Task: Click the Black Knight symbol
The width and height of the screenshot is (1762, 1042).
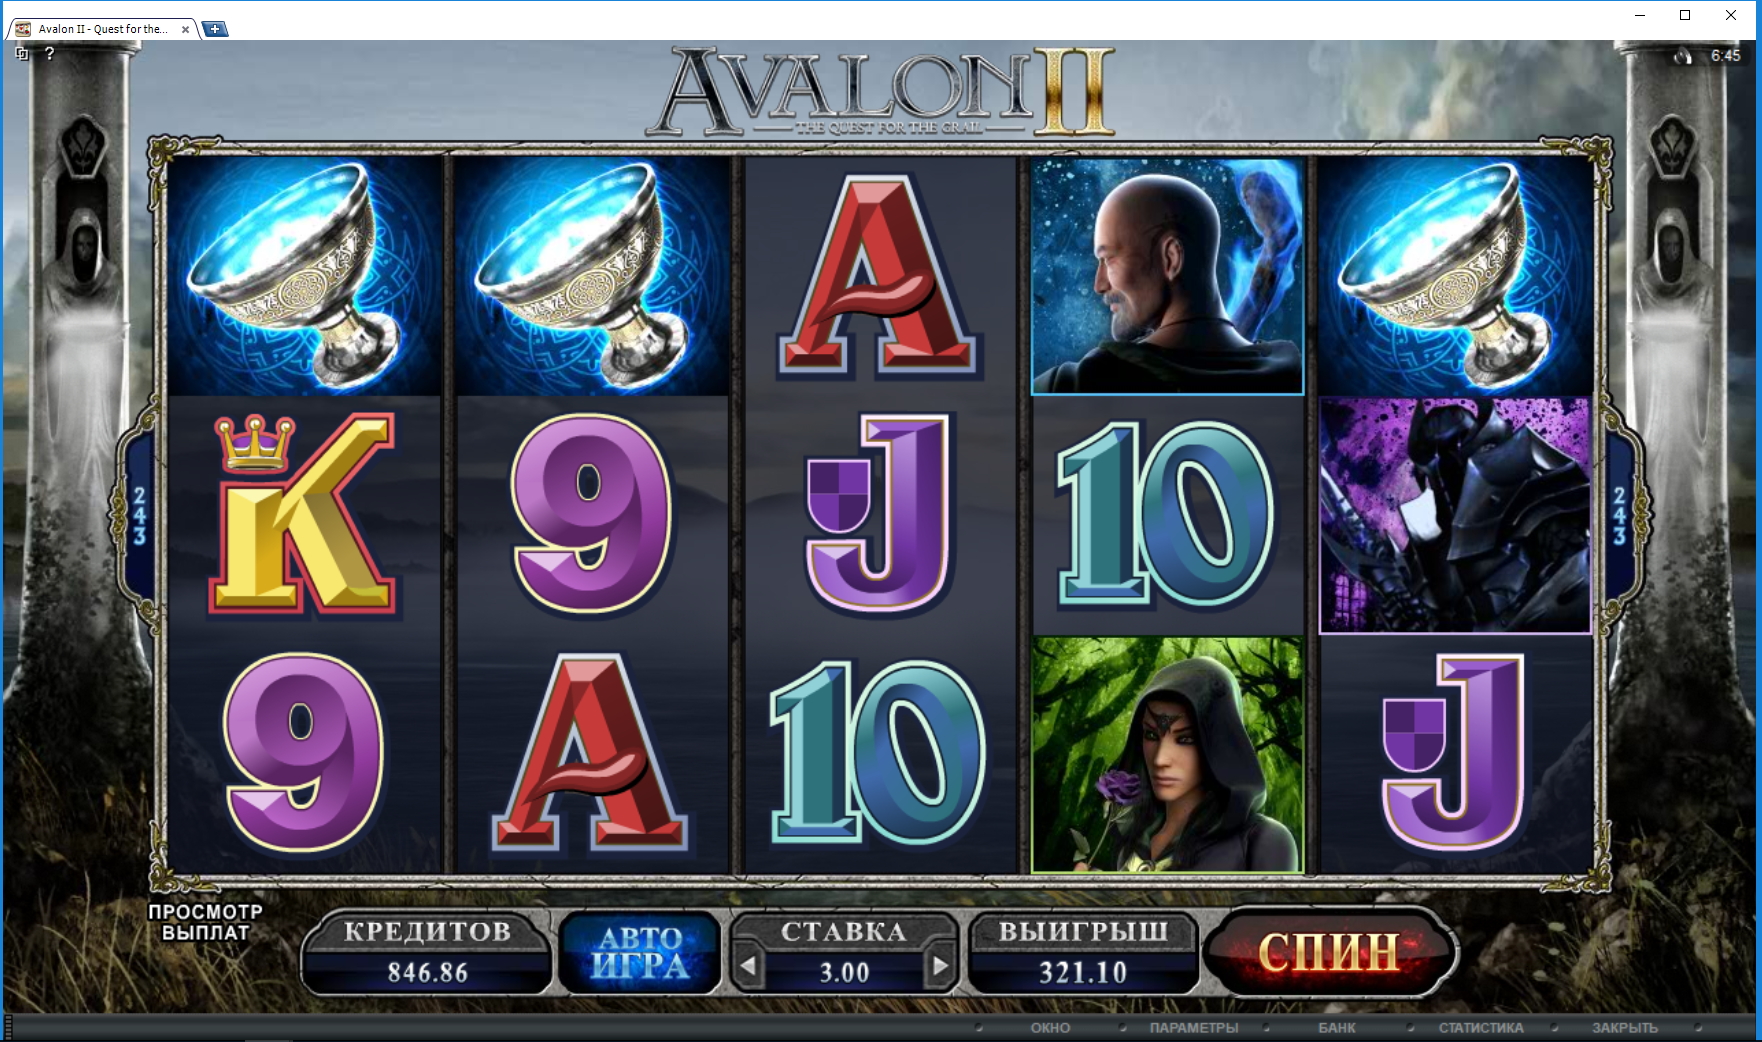Action: click(1455, 515)
